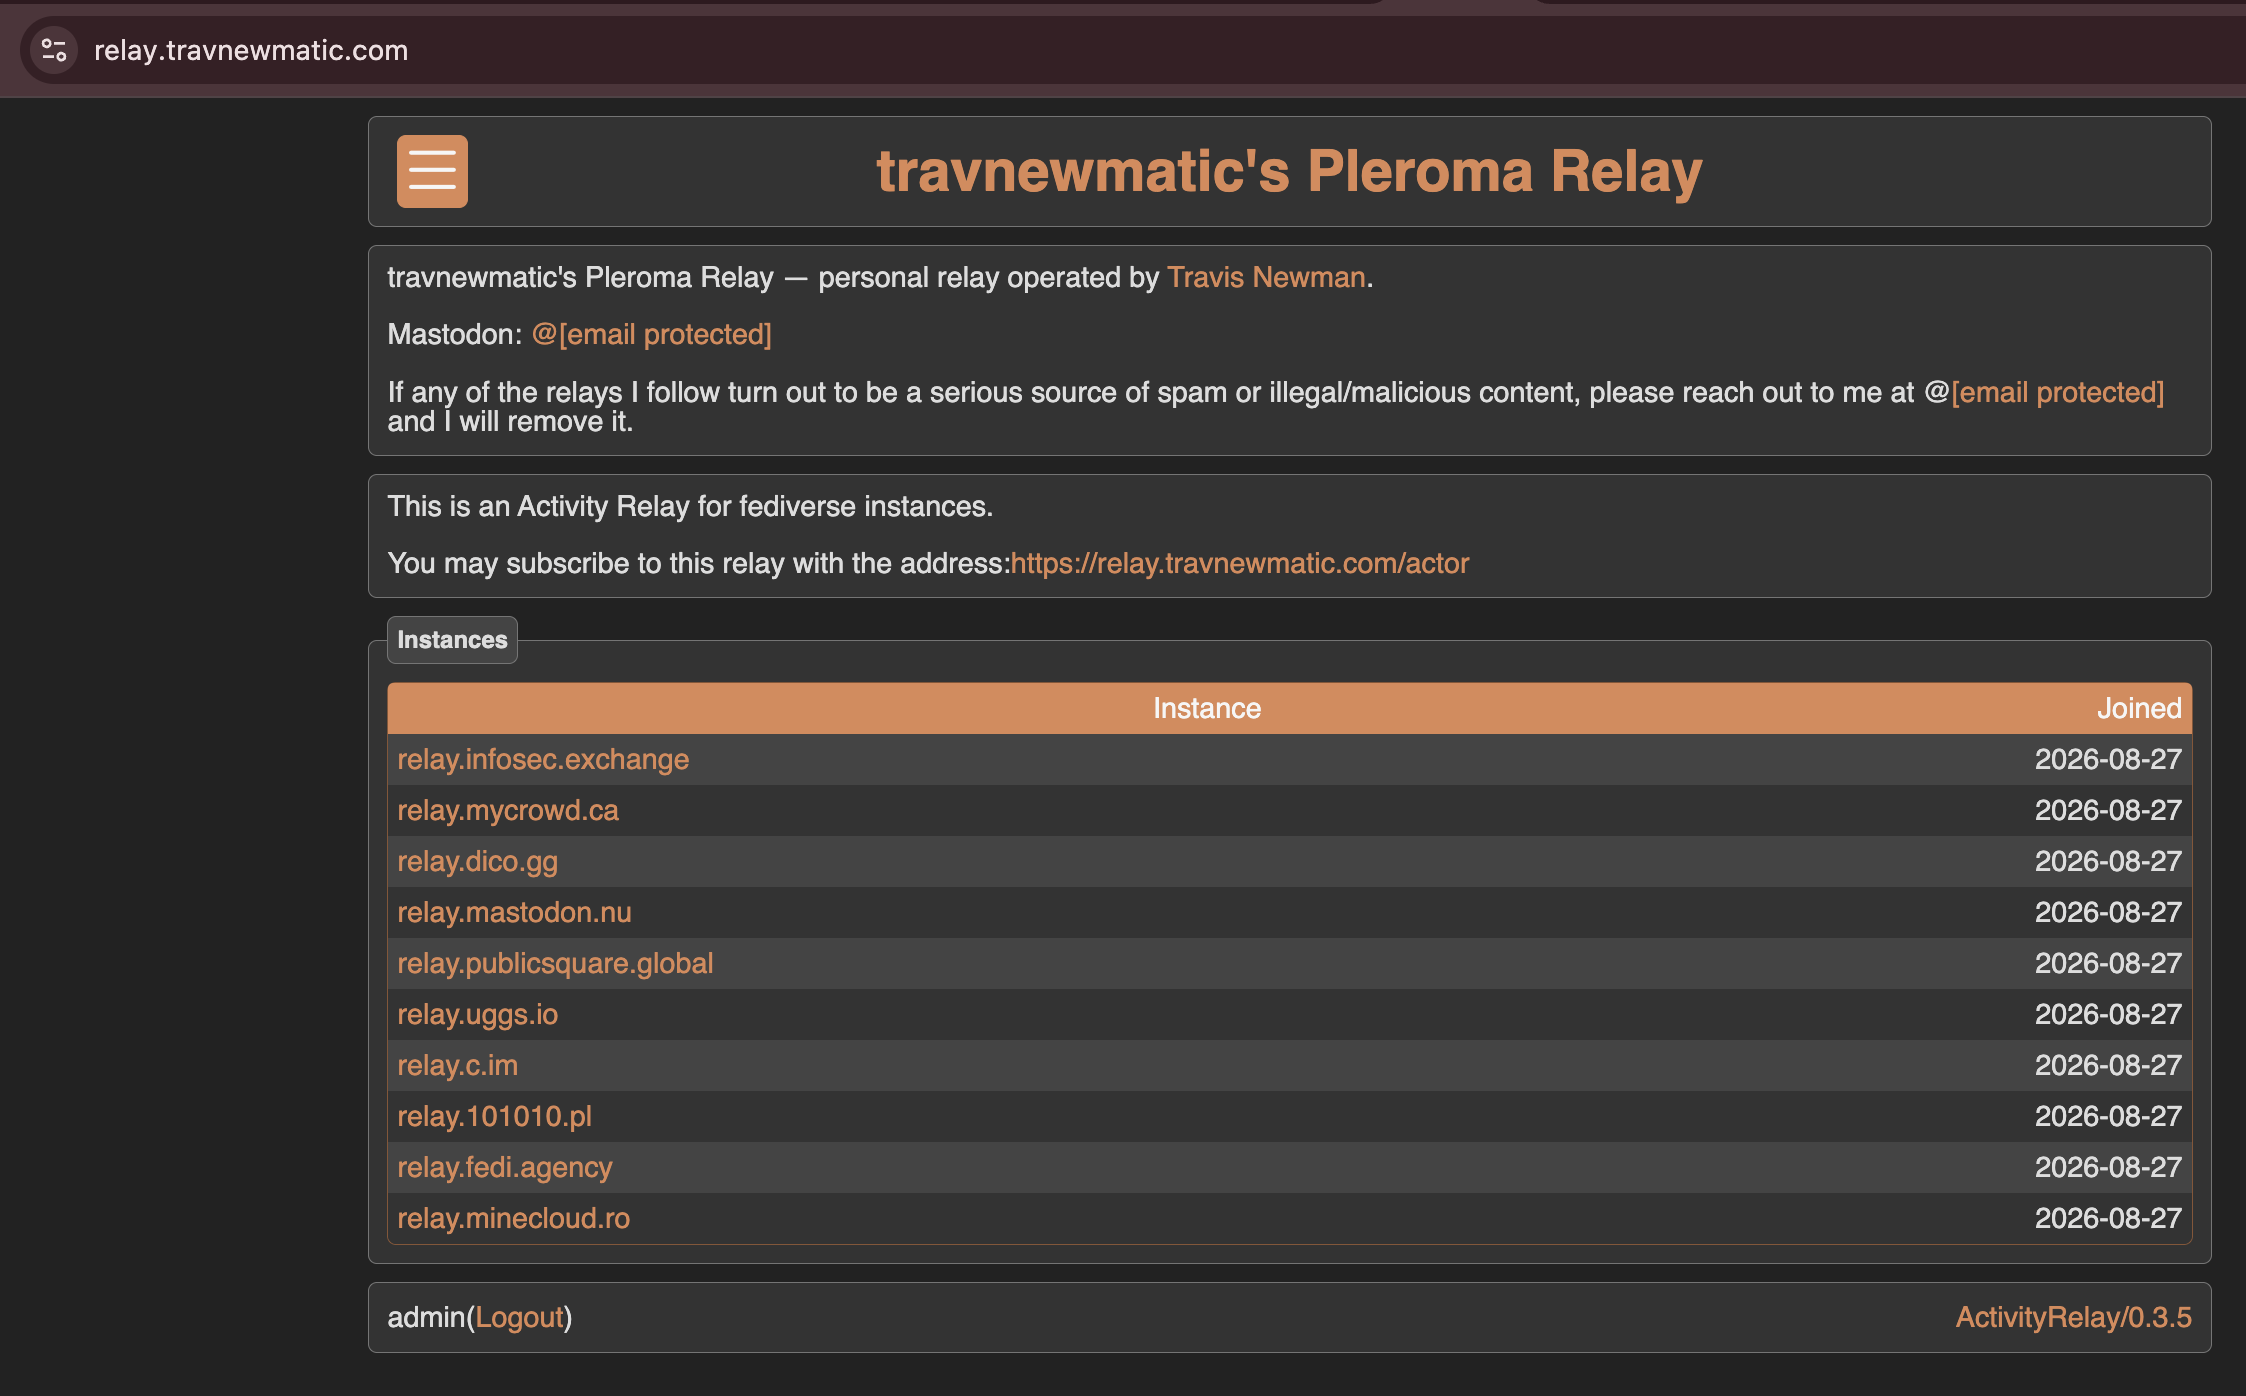
Task: Click the relay.travnewmatic.com address bar URL
Action: pyautogui.click(x=251, y=50)
